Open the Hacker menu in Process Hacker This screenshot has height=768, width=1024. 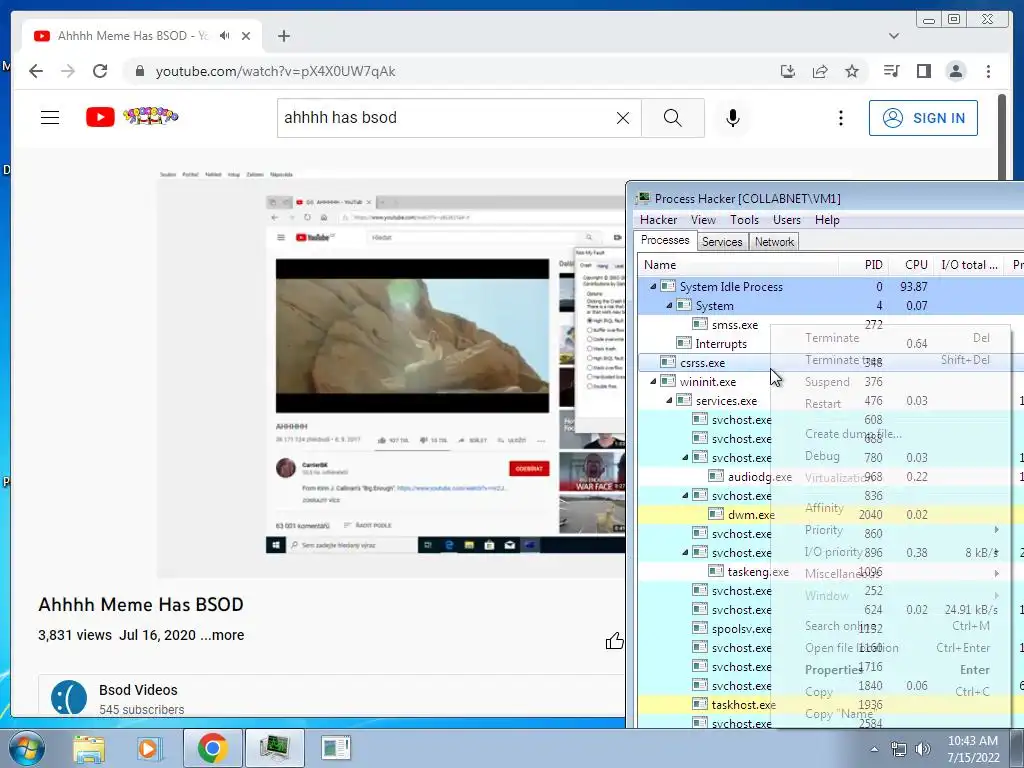pyautogui.click(x=658, y=220)
